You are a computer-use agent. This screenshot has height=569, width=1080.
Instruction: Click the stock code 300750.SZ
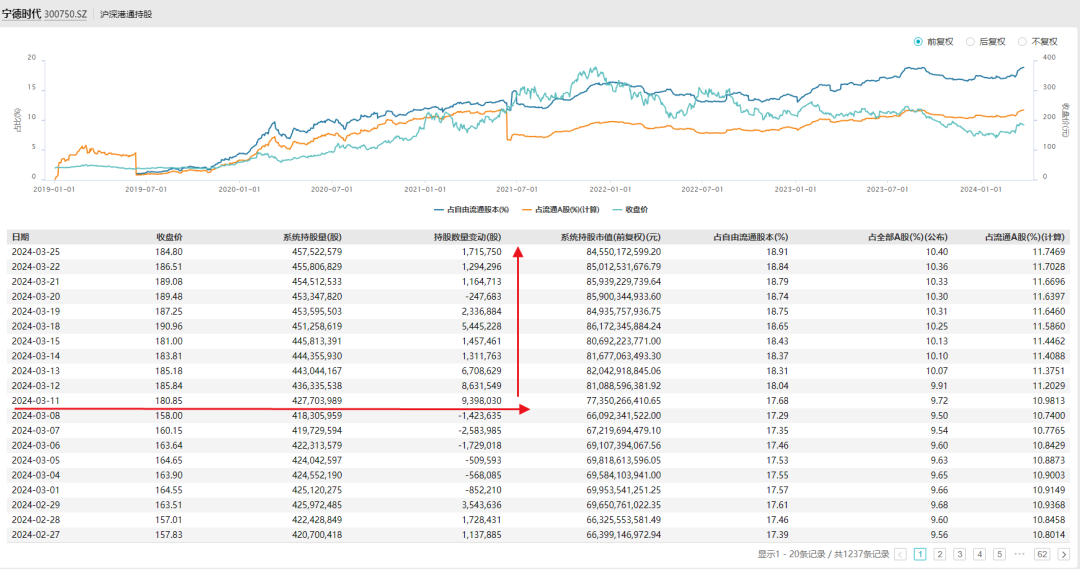tap(65, 14)
